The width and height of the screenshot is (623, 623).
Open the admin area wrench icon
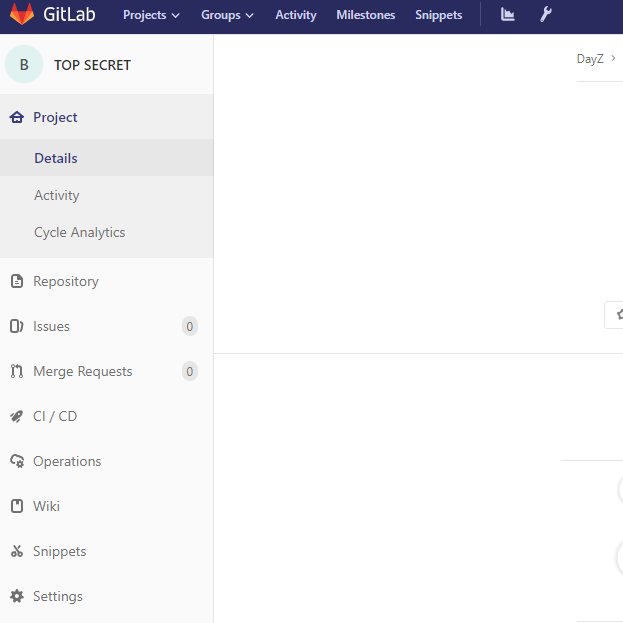[546, 15]
